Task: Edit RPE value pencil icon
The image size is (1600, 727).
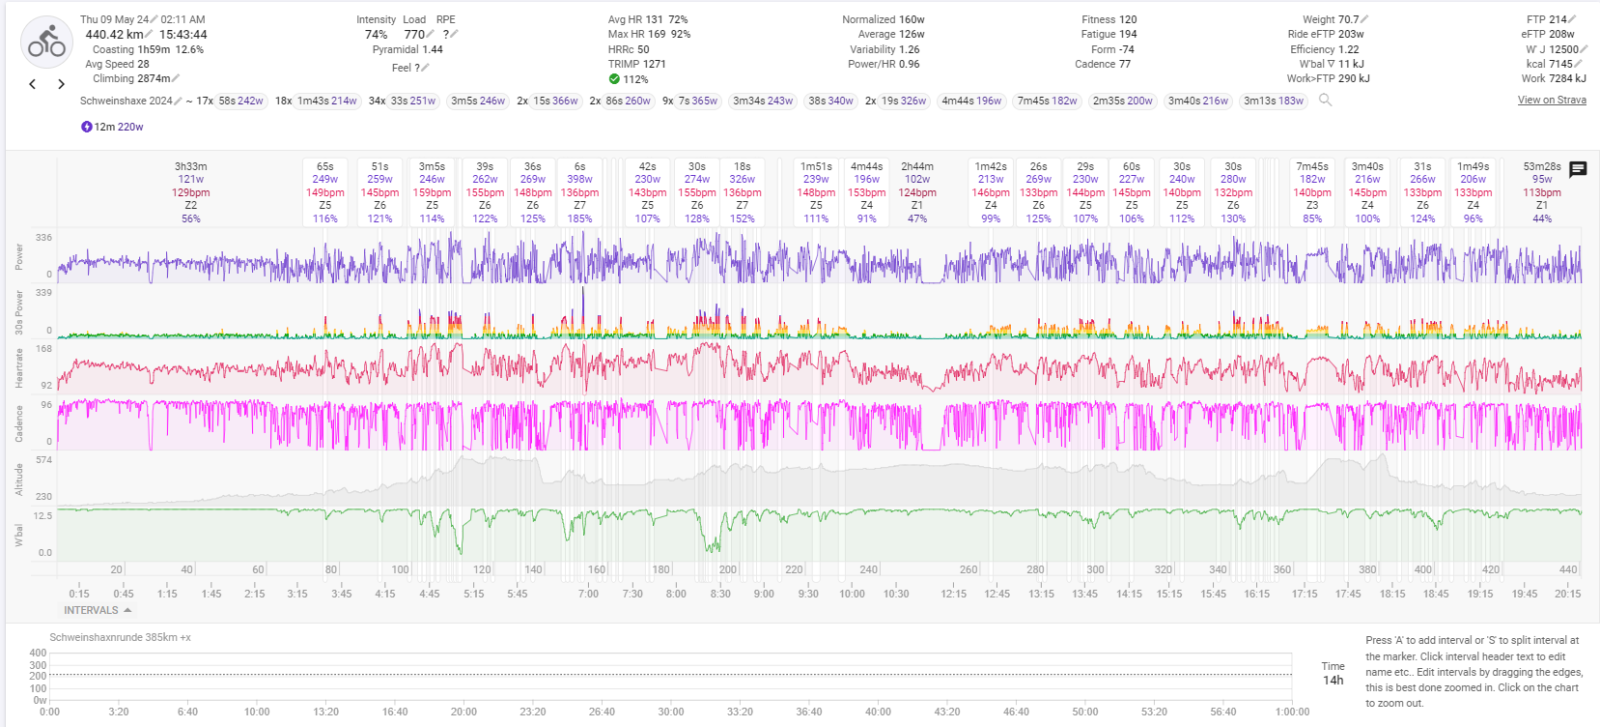Action: [x=454, y=35]
